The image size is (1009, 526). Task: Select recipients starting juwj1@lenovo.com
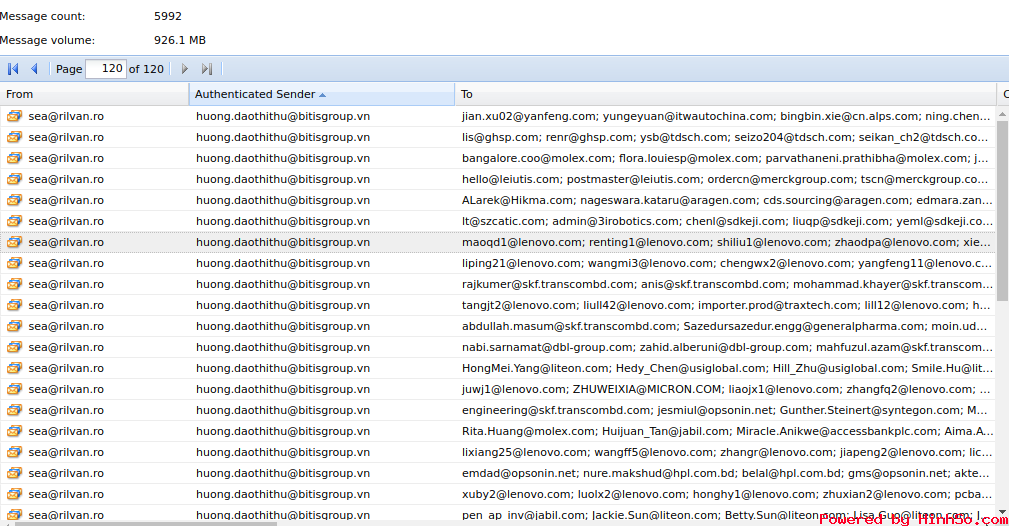point(726,389)
